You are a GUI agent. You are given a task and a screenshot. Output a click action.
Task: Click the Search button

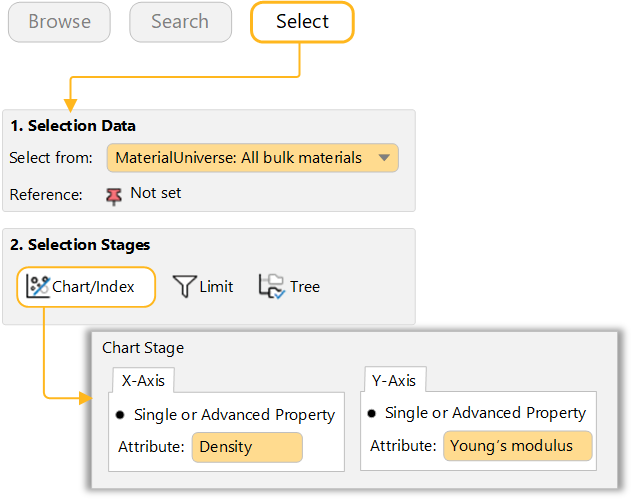point(180,22)
